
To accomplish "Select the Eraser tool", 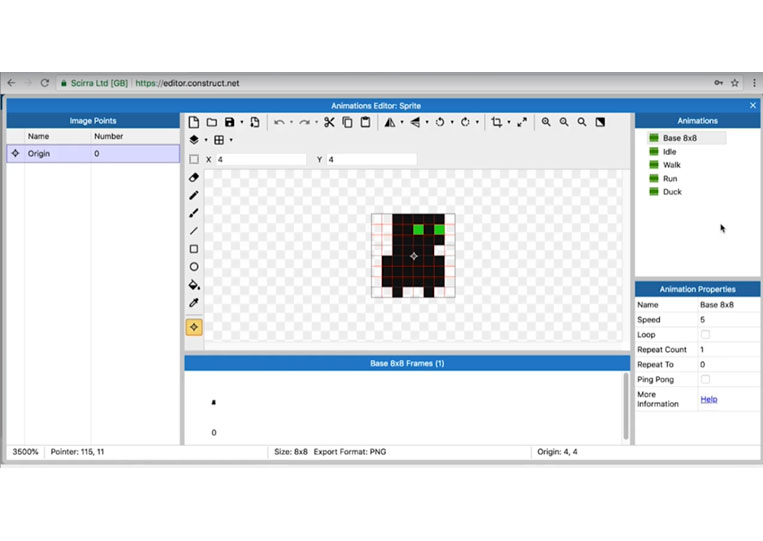I will click(194, 178).
